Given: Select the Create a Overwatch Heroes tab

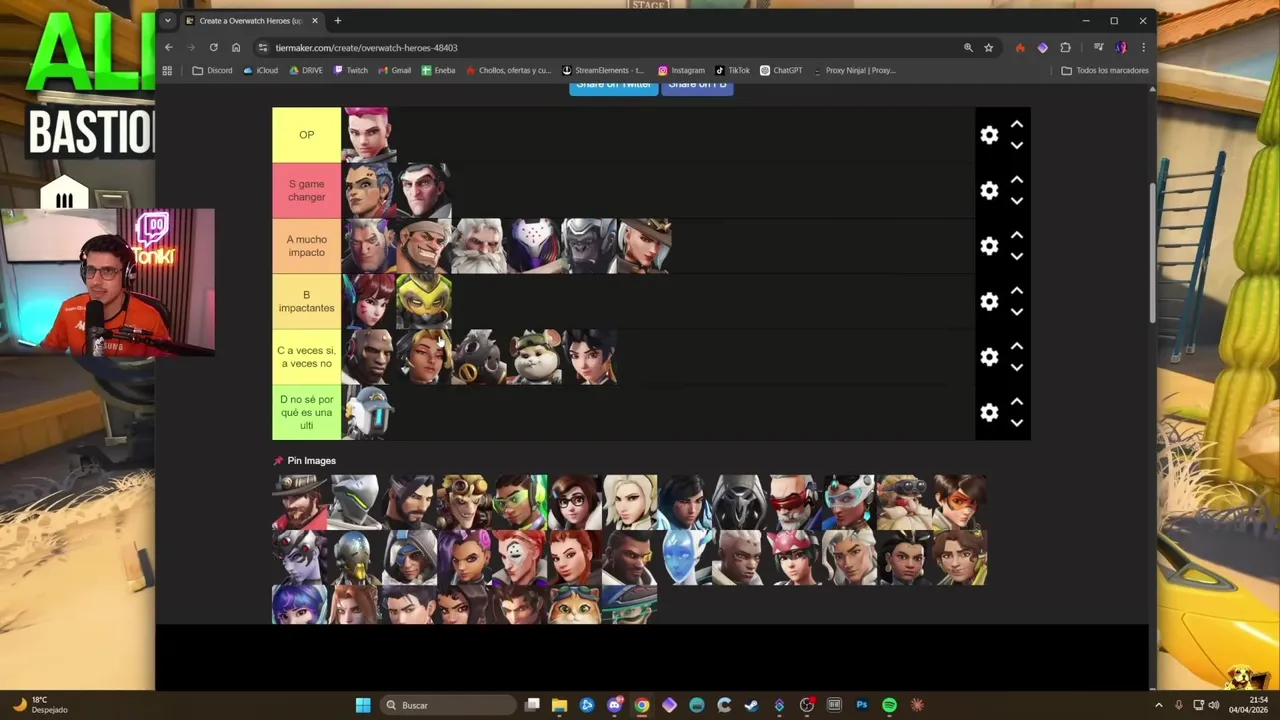Looking at the screenshot, I should tap(252, 20).
